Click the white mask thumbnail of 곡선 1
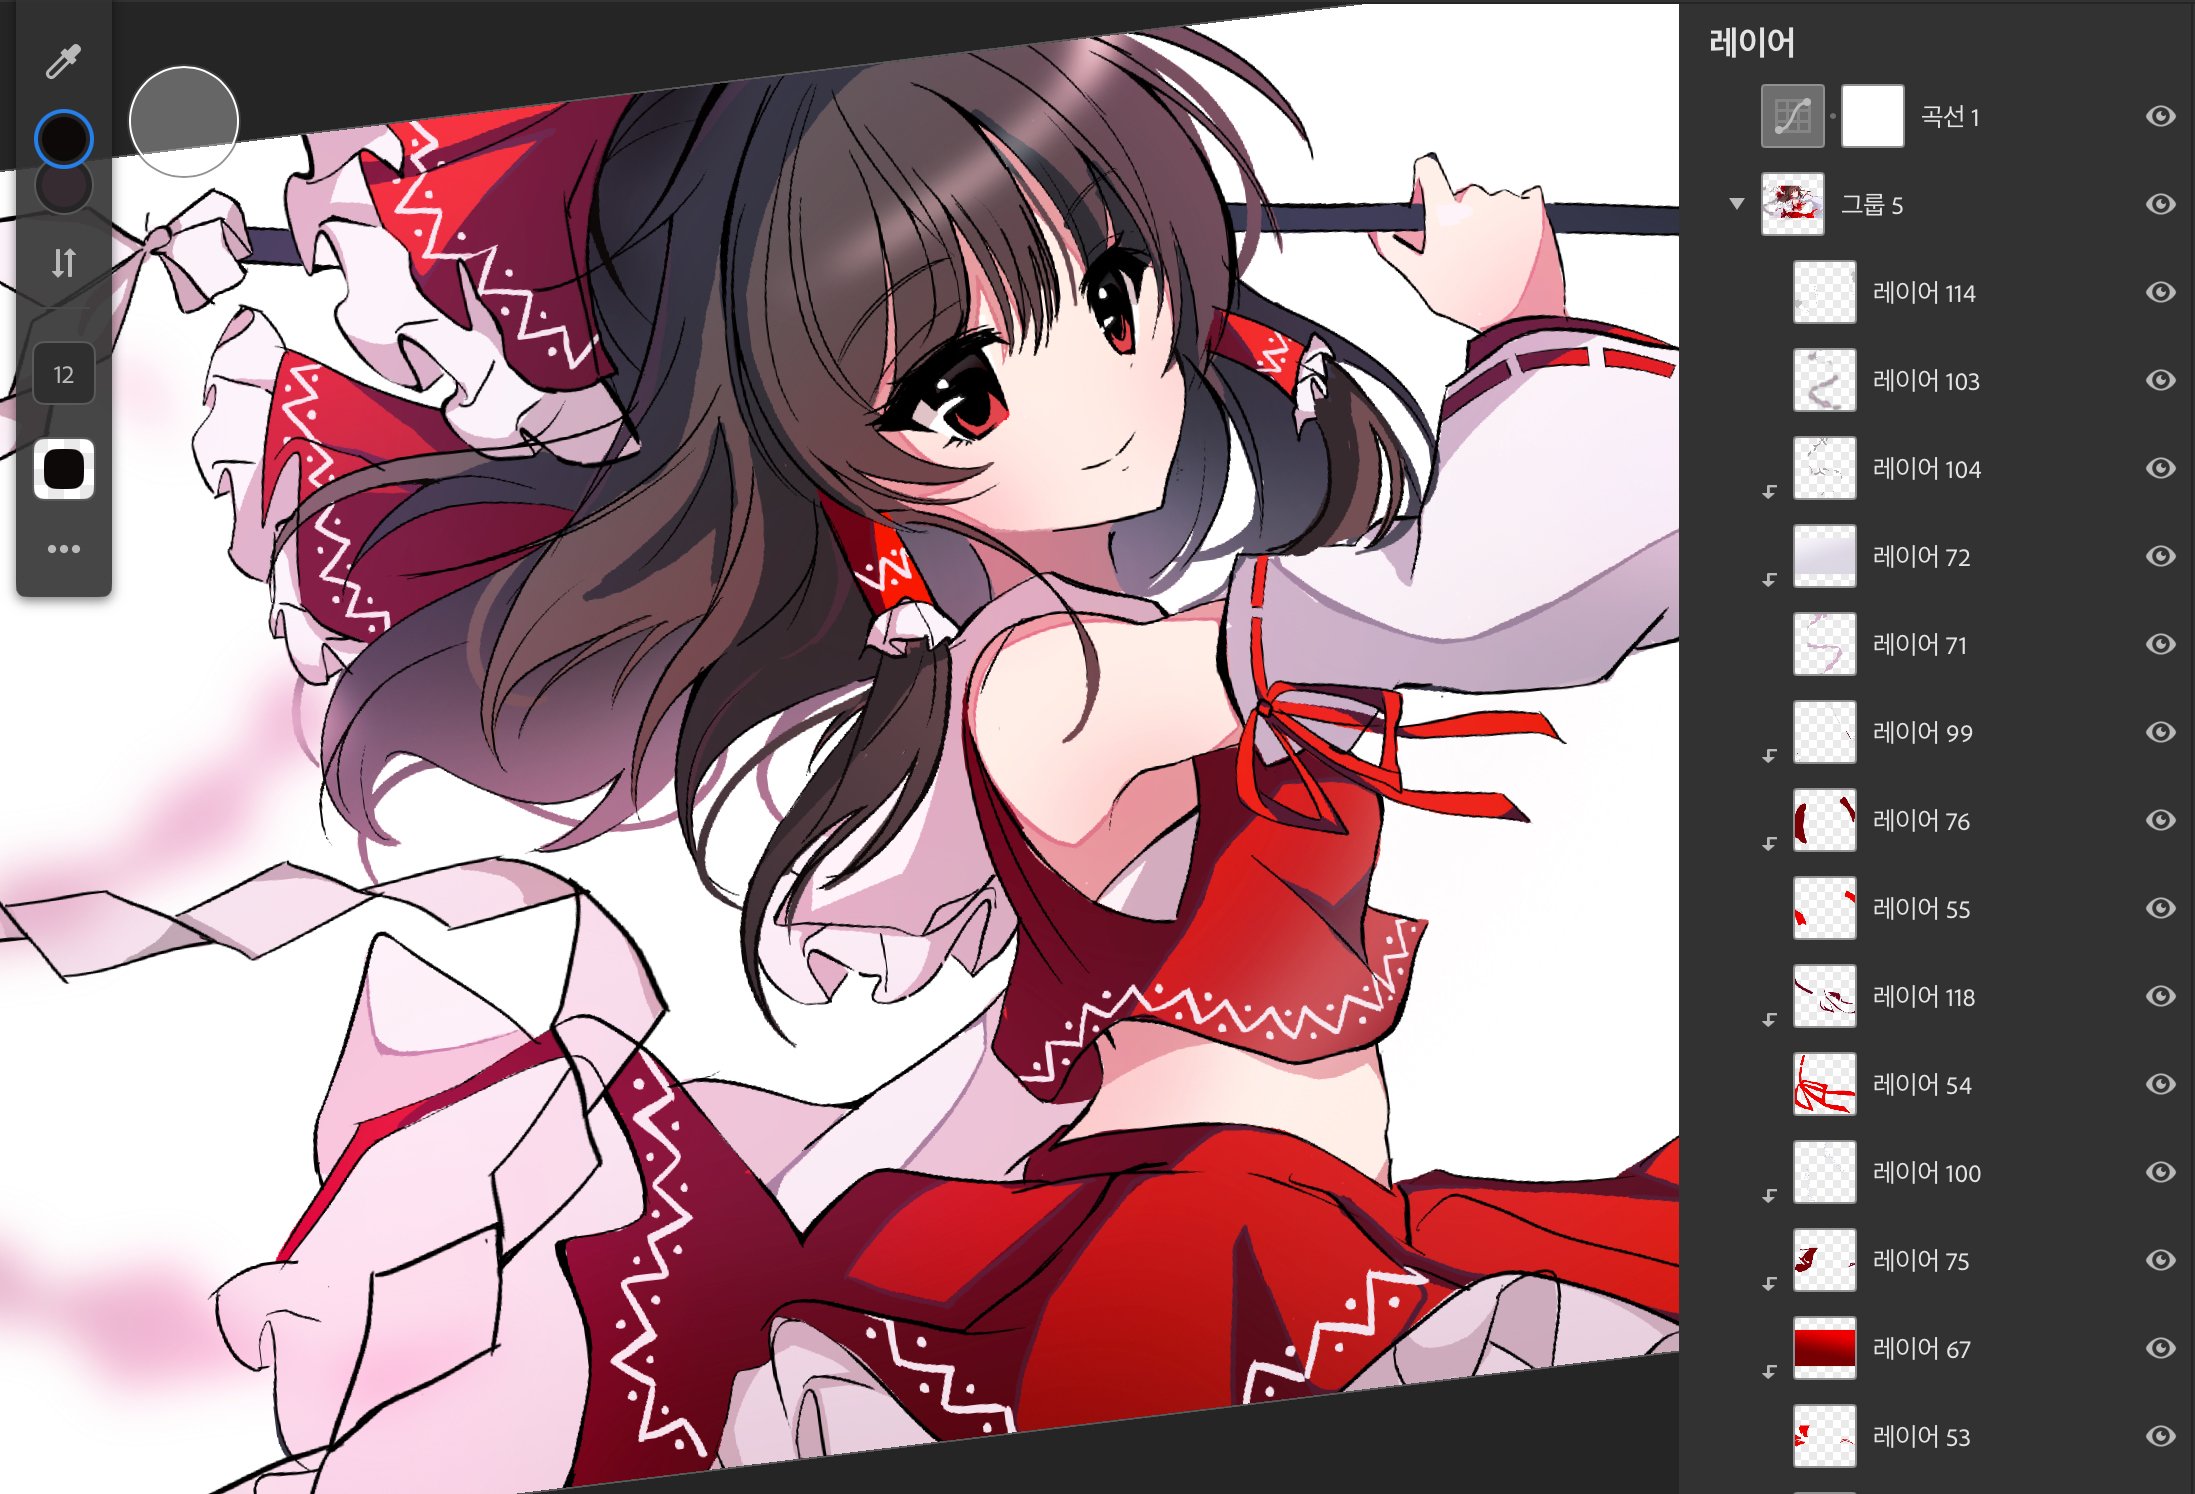2195x1494 pixels. click(x=1872, y=117)
